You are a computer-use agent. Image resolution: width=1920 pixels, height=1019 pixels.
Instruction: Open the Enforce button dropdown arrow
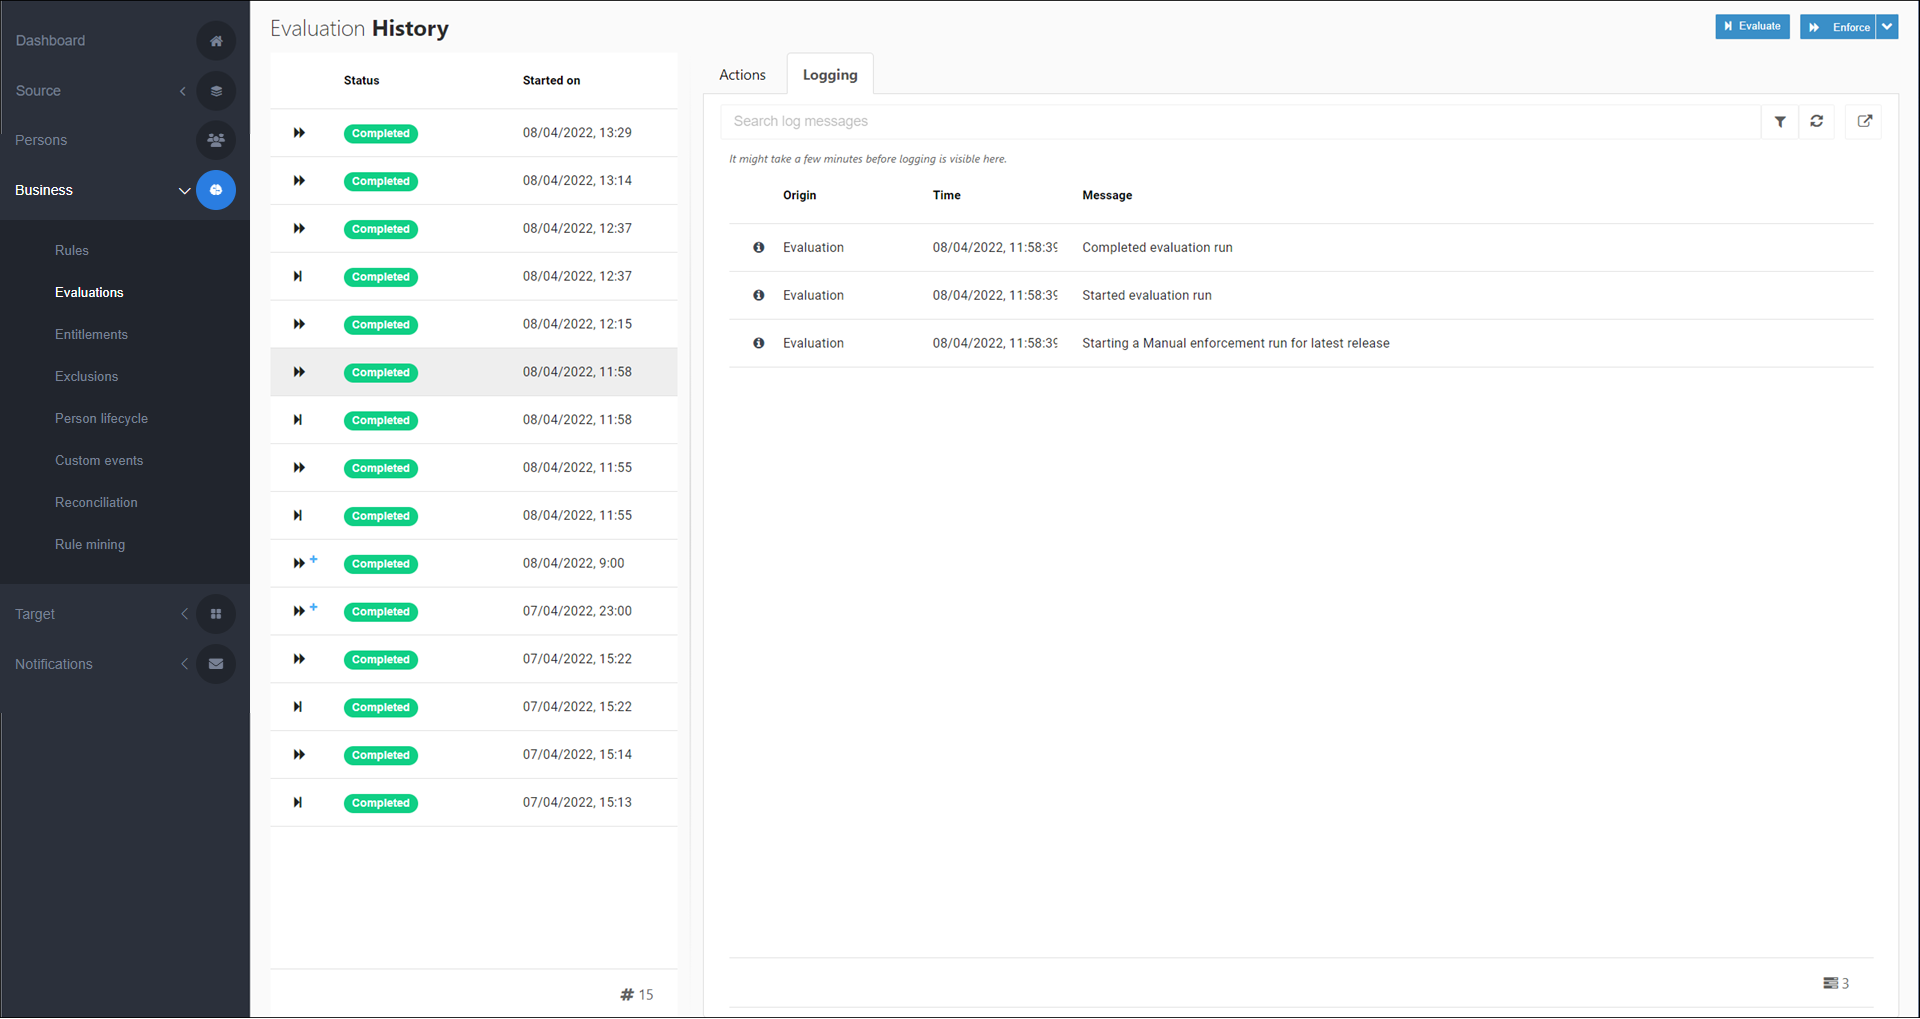pos(1887,27)
